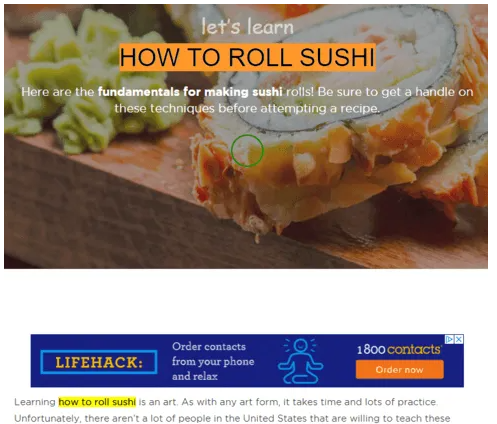Click 'United States' in the paragraph
The height and width of the screenshot is (424, 497).
click(274, 418)
